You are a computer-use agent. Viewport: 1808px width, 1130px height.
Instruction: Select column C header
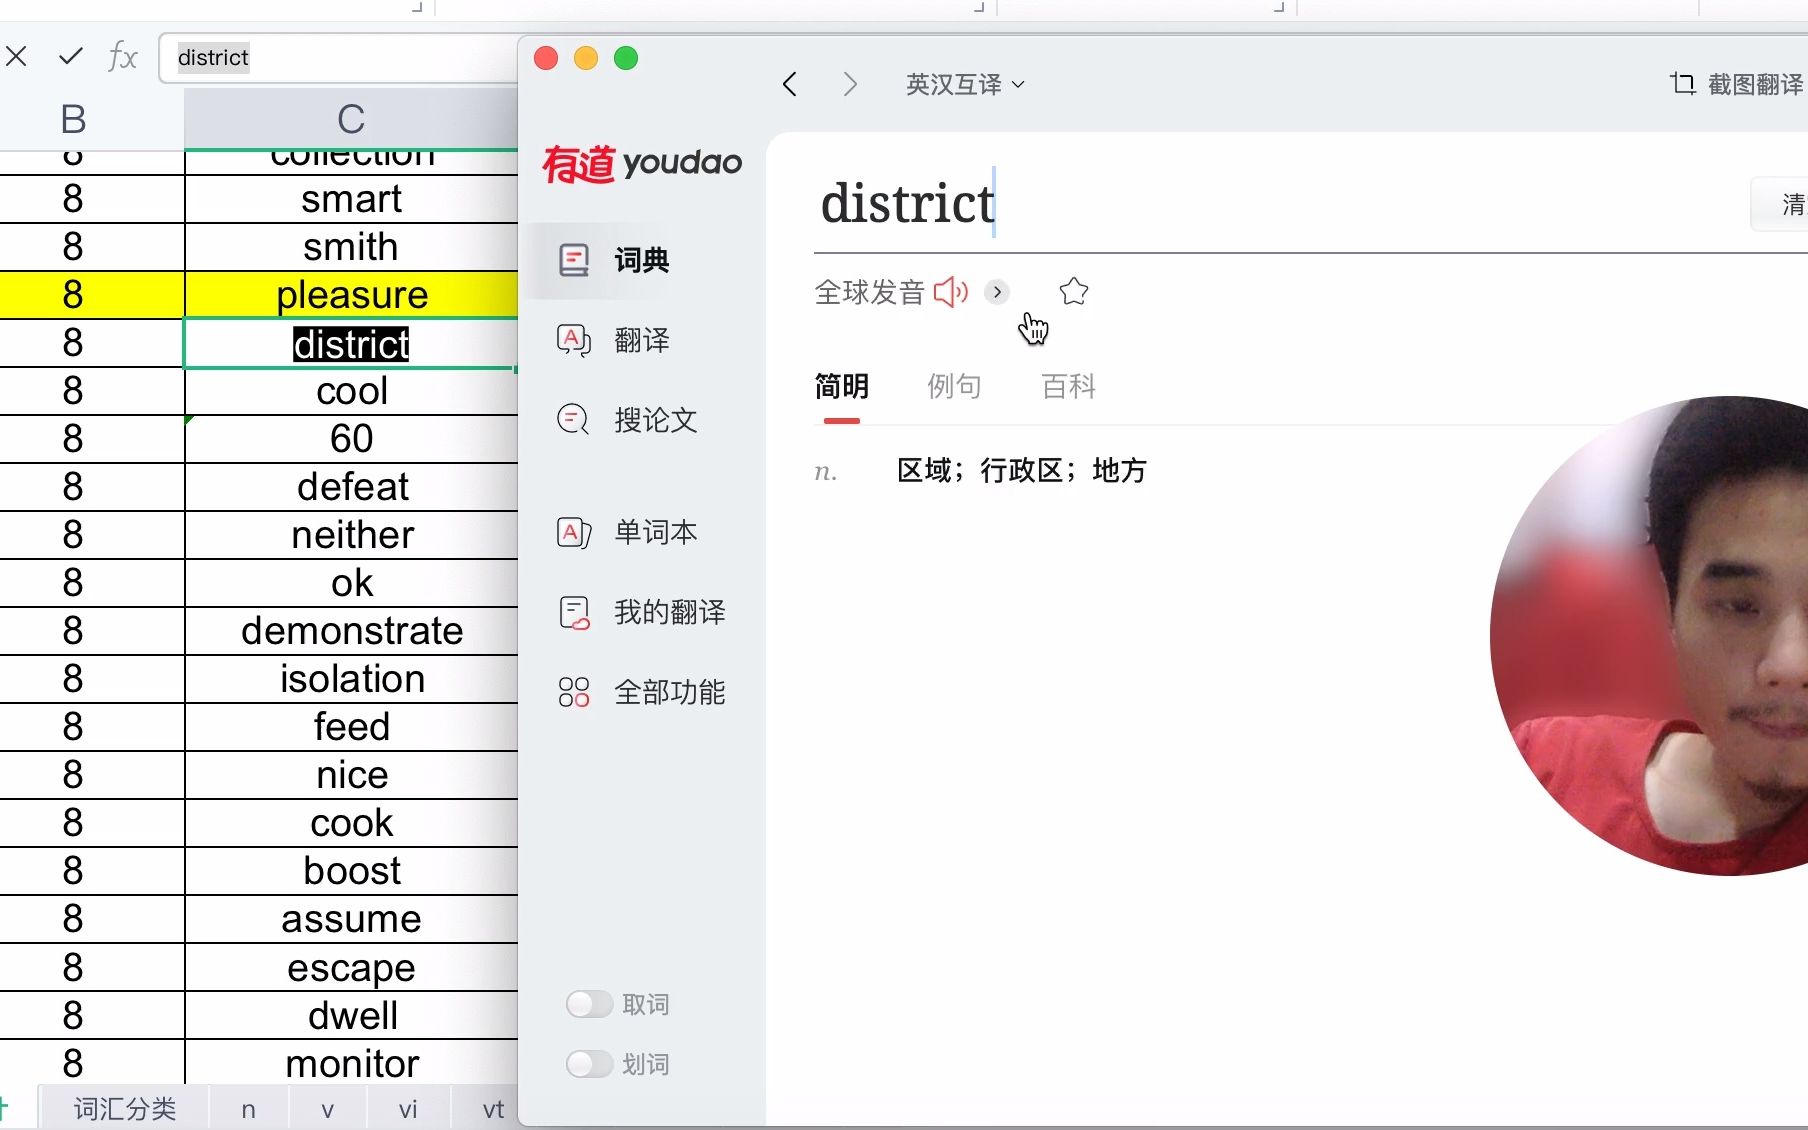[351, 119]
